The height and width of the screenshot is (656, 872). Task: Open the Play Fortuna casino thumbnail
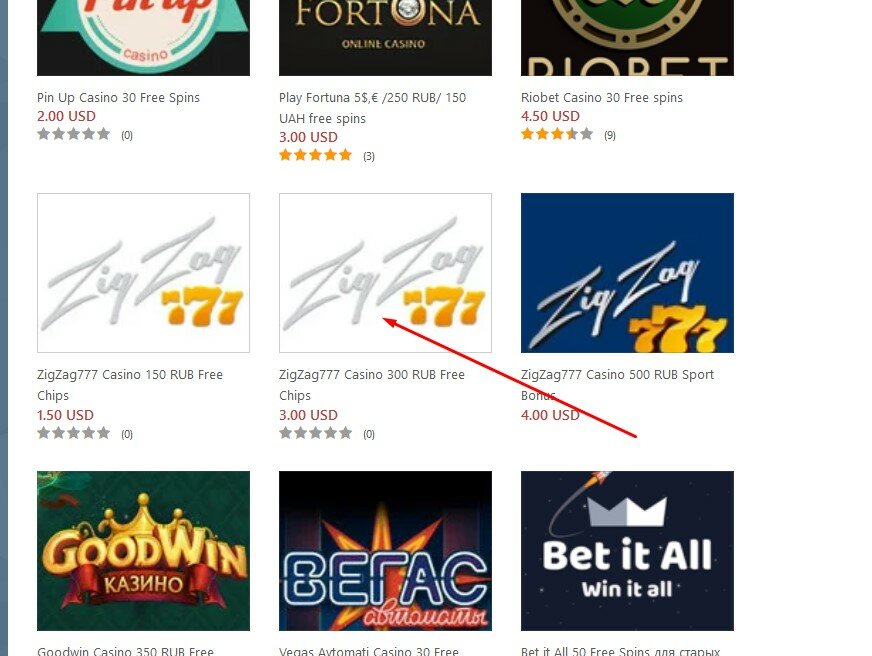[x=385, y=38]
